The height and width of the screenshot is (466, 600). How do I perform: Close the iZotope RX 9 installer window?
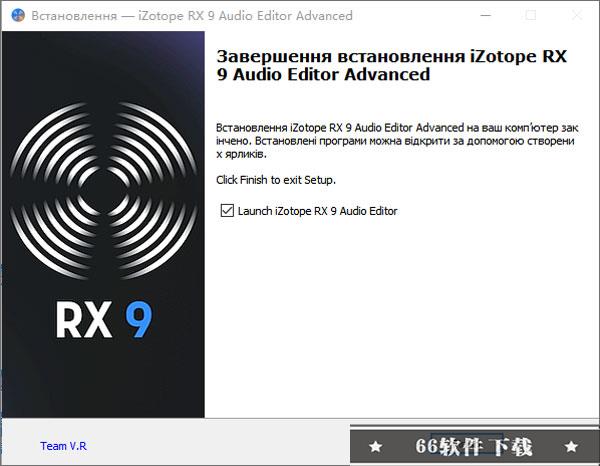(577, 16)
